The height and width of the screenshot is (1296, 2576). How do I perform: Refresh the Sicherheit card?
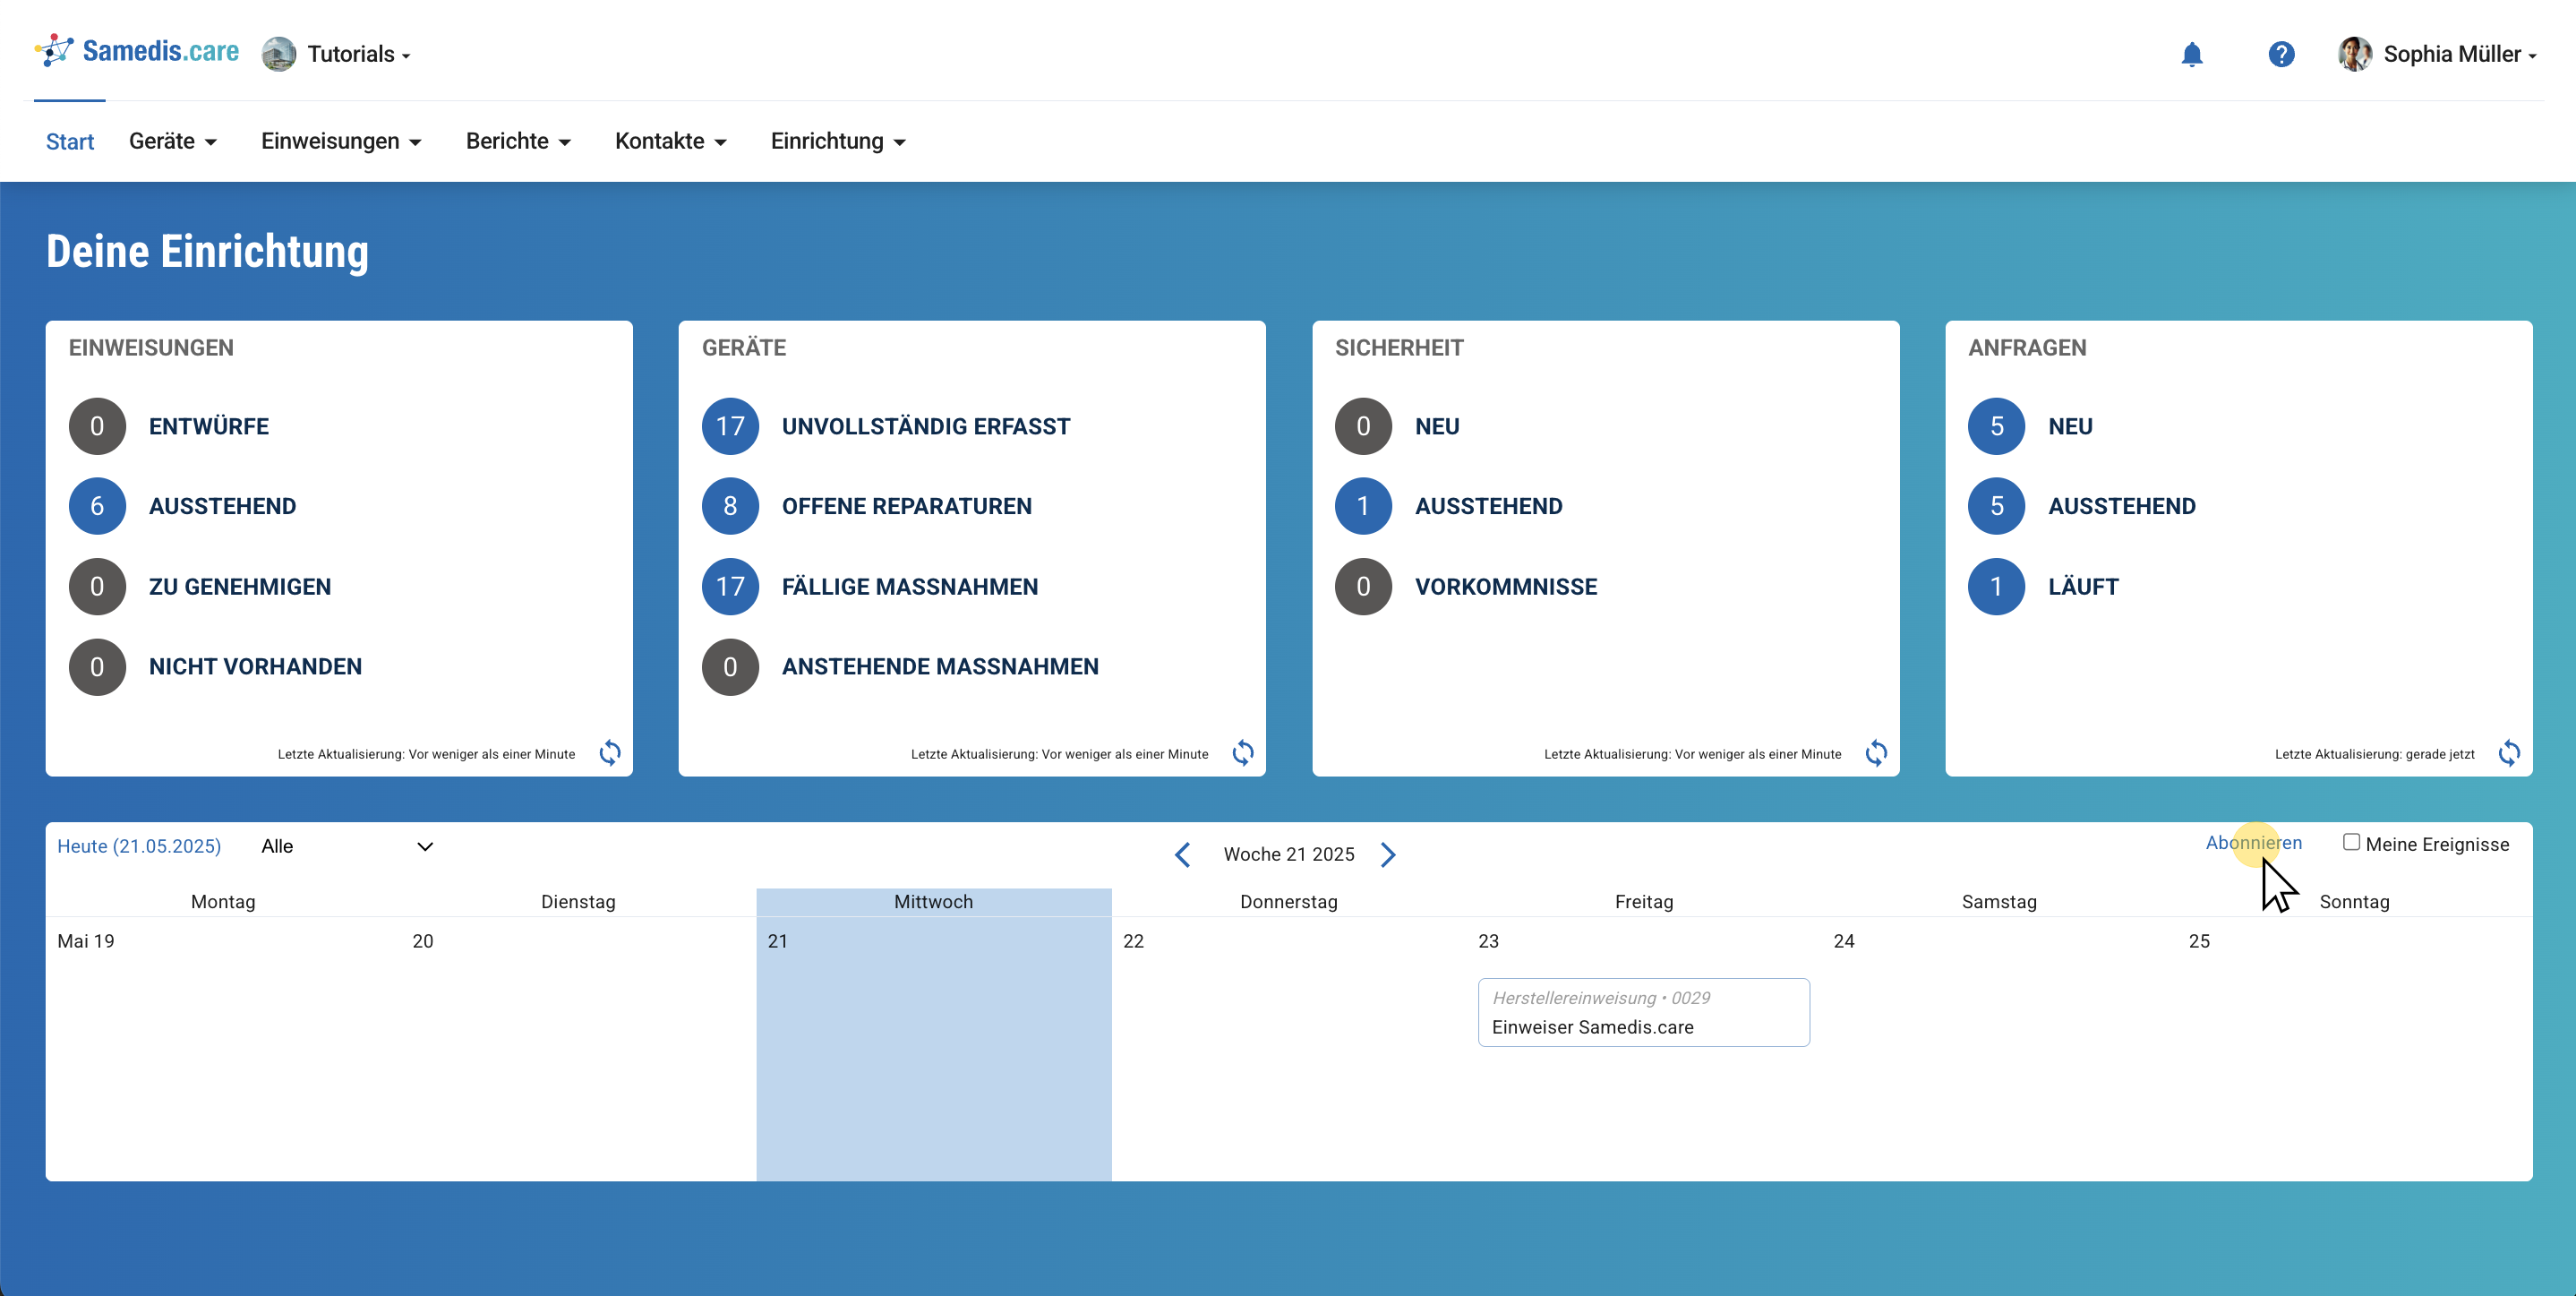[x=1876, y=753]
